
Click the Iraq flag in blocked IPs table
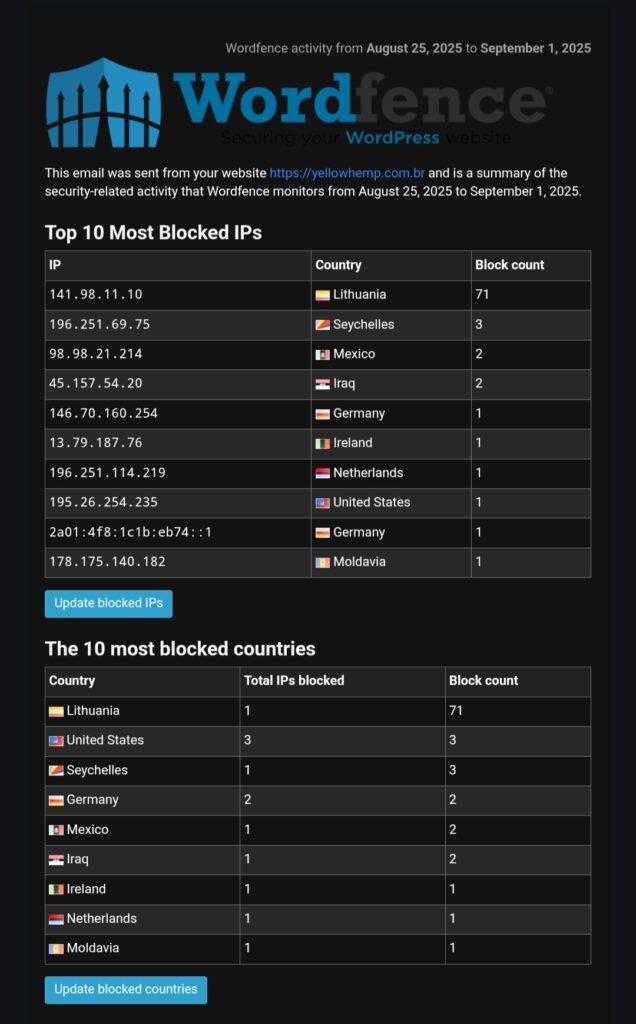coord(323,384)
